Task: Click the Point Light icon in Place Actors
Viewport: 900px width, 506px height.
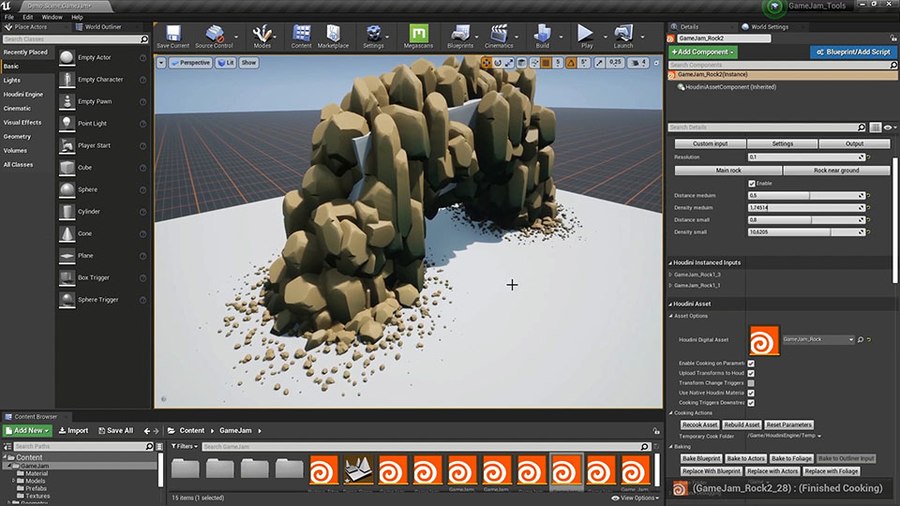Action: point(67,123)
